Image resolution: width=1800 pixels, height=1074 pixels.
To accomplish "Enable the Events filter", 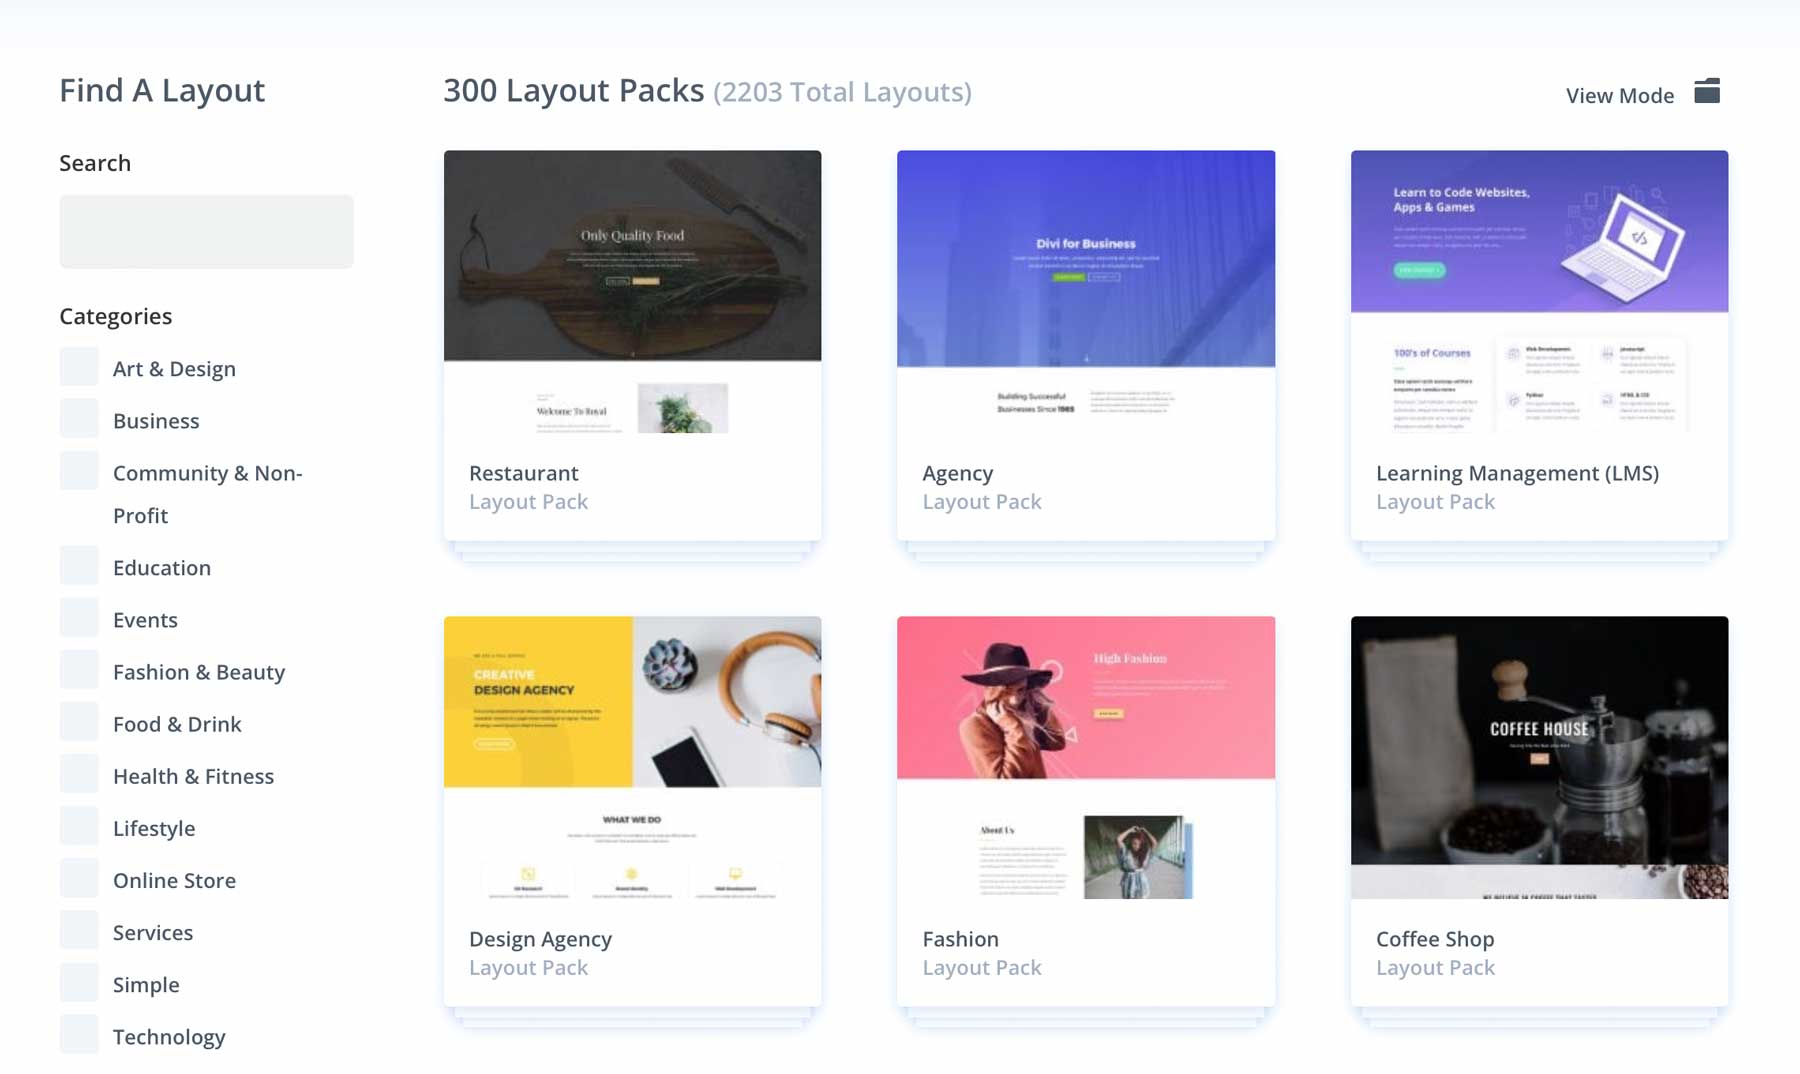I will 78,617.
